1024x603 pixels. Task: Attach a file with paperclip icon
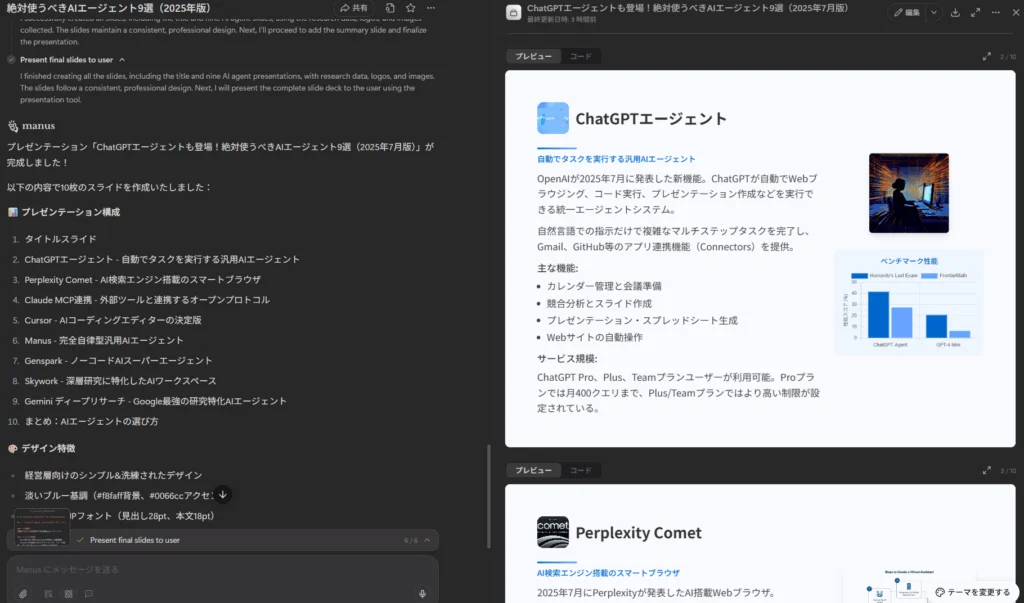[23, 594]
